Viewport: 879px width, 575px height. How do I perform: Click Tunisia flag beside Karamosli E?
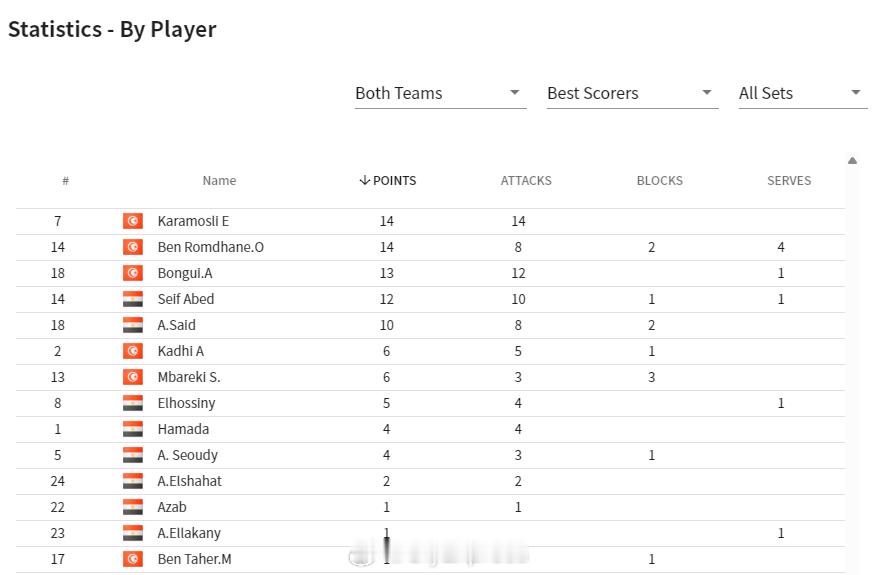[x=133, y=221]
